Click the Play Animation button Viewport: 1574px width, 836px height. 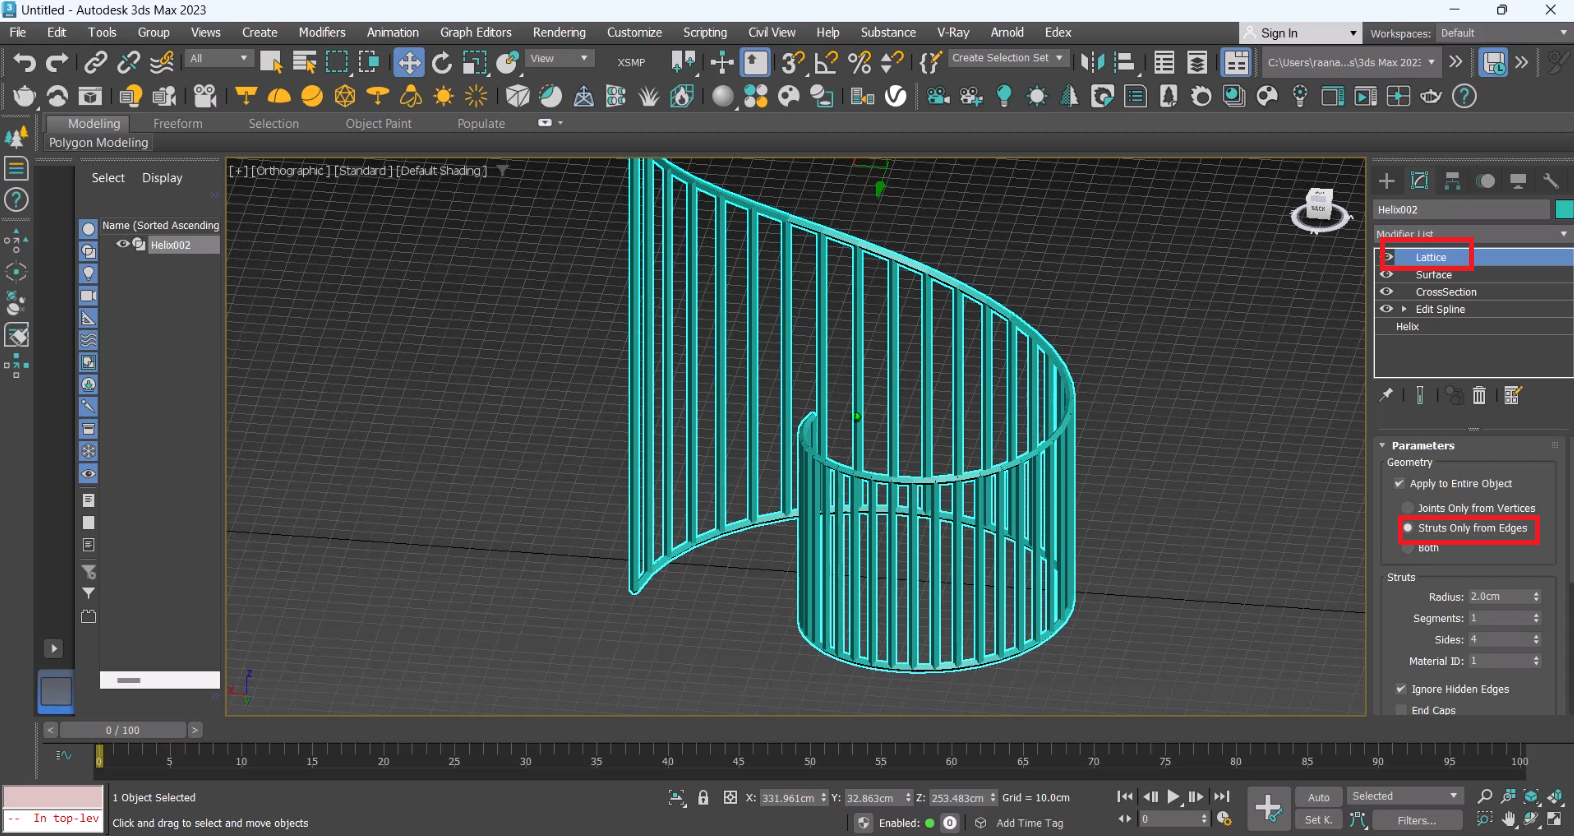(x=1173, y=797)
